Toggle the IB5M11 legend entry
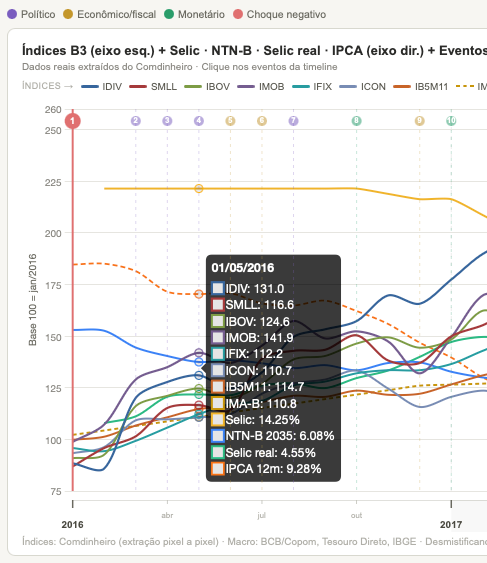 421,87
